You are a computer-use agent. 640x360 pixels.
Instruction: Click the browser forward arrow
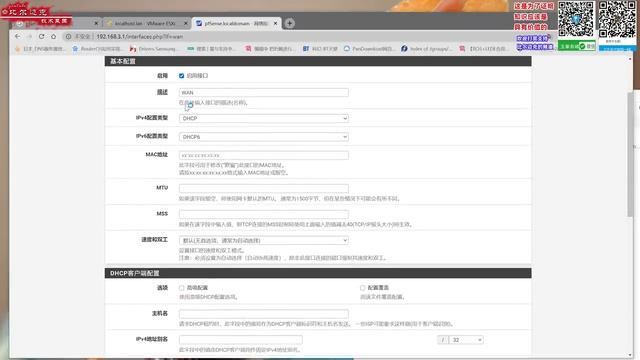pyautogui.click(x=29, y=36)
